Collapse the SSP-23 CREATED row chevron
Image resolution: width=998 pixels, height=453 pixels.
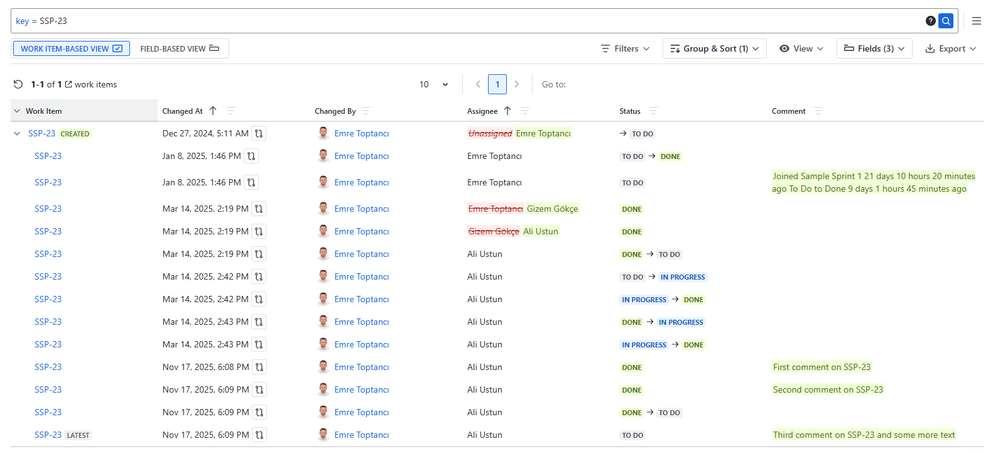point(17,134)
